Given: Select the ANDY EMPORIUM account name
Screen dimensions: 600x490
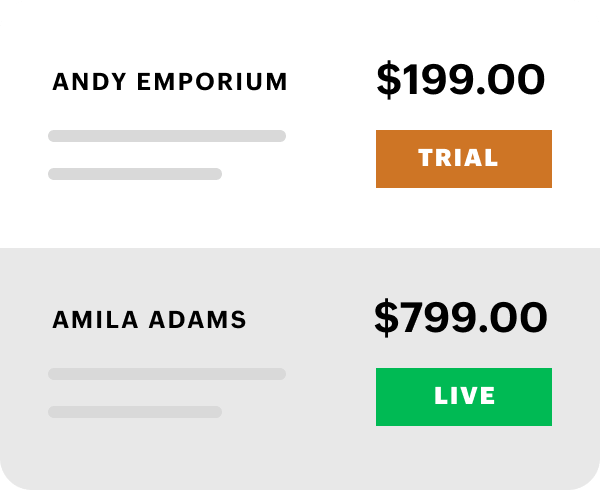Looking at the screenshot, I should coord(170,82).
